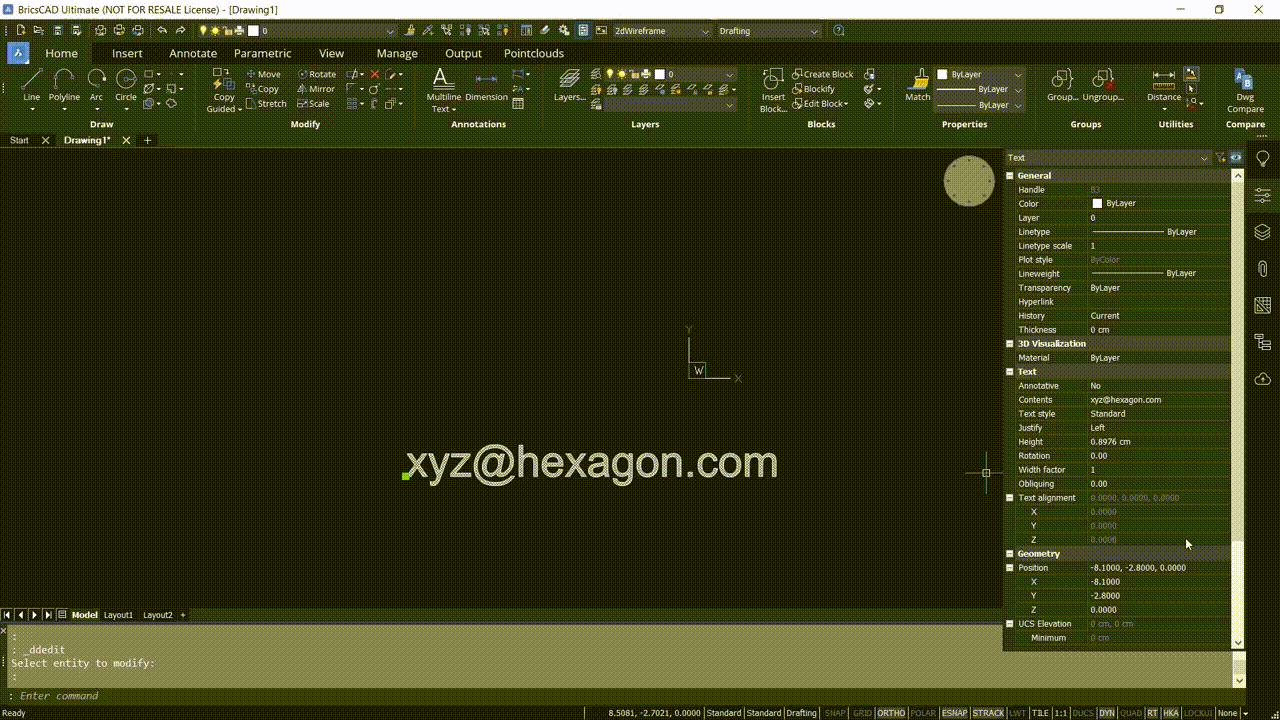Toggle POLAR tracking
The height and width of the screenshot is (720, 1280).
[x=924, y=713]
